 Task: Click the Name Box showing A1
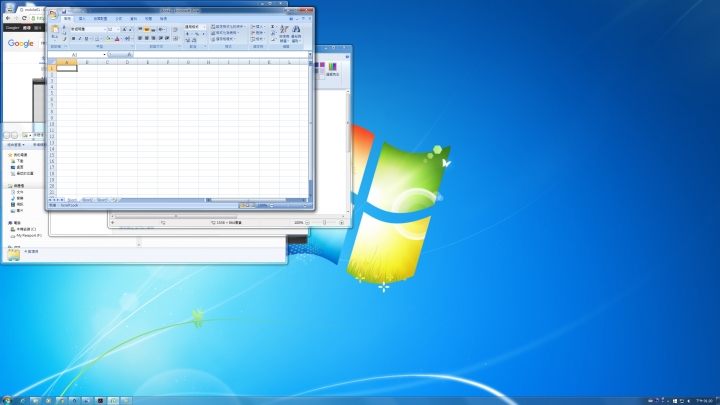(76, 55)
